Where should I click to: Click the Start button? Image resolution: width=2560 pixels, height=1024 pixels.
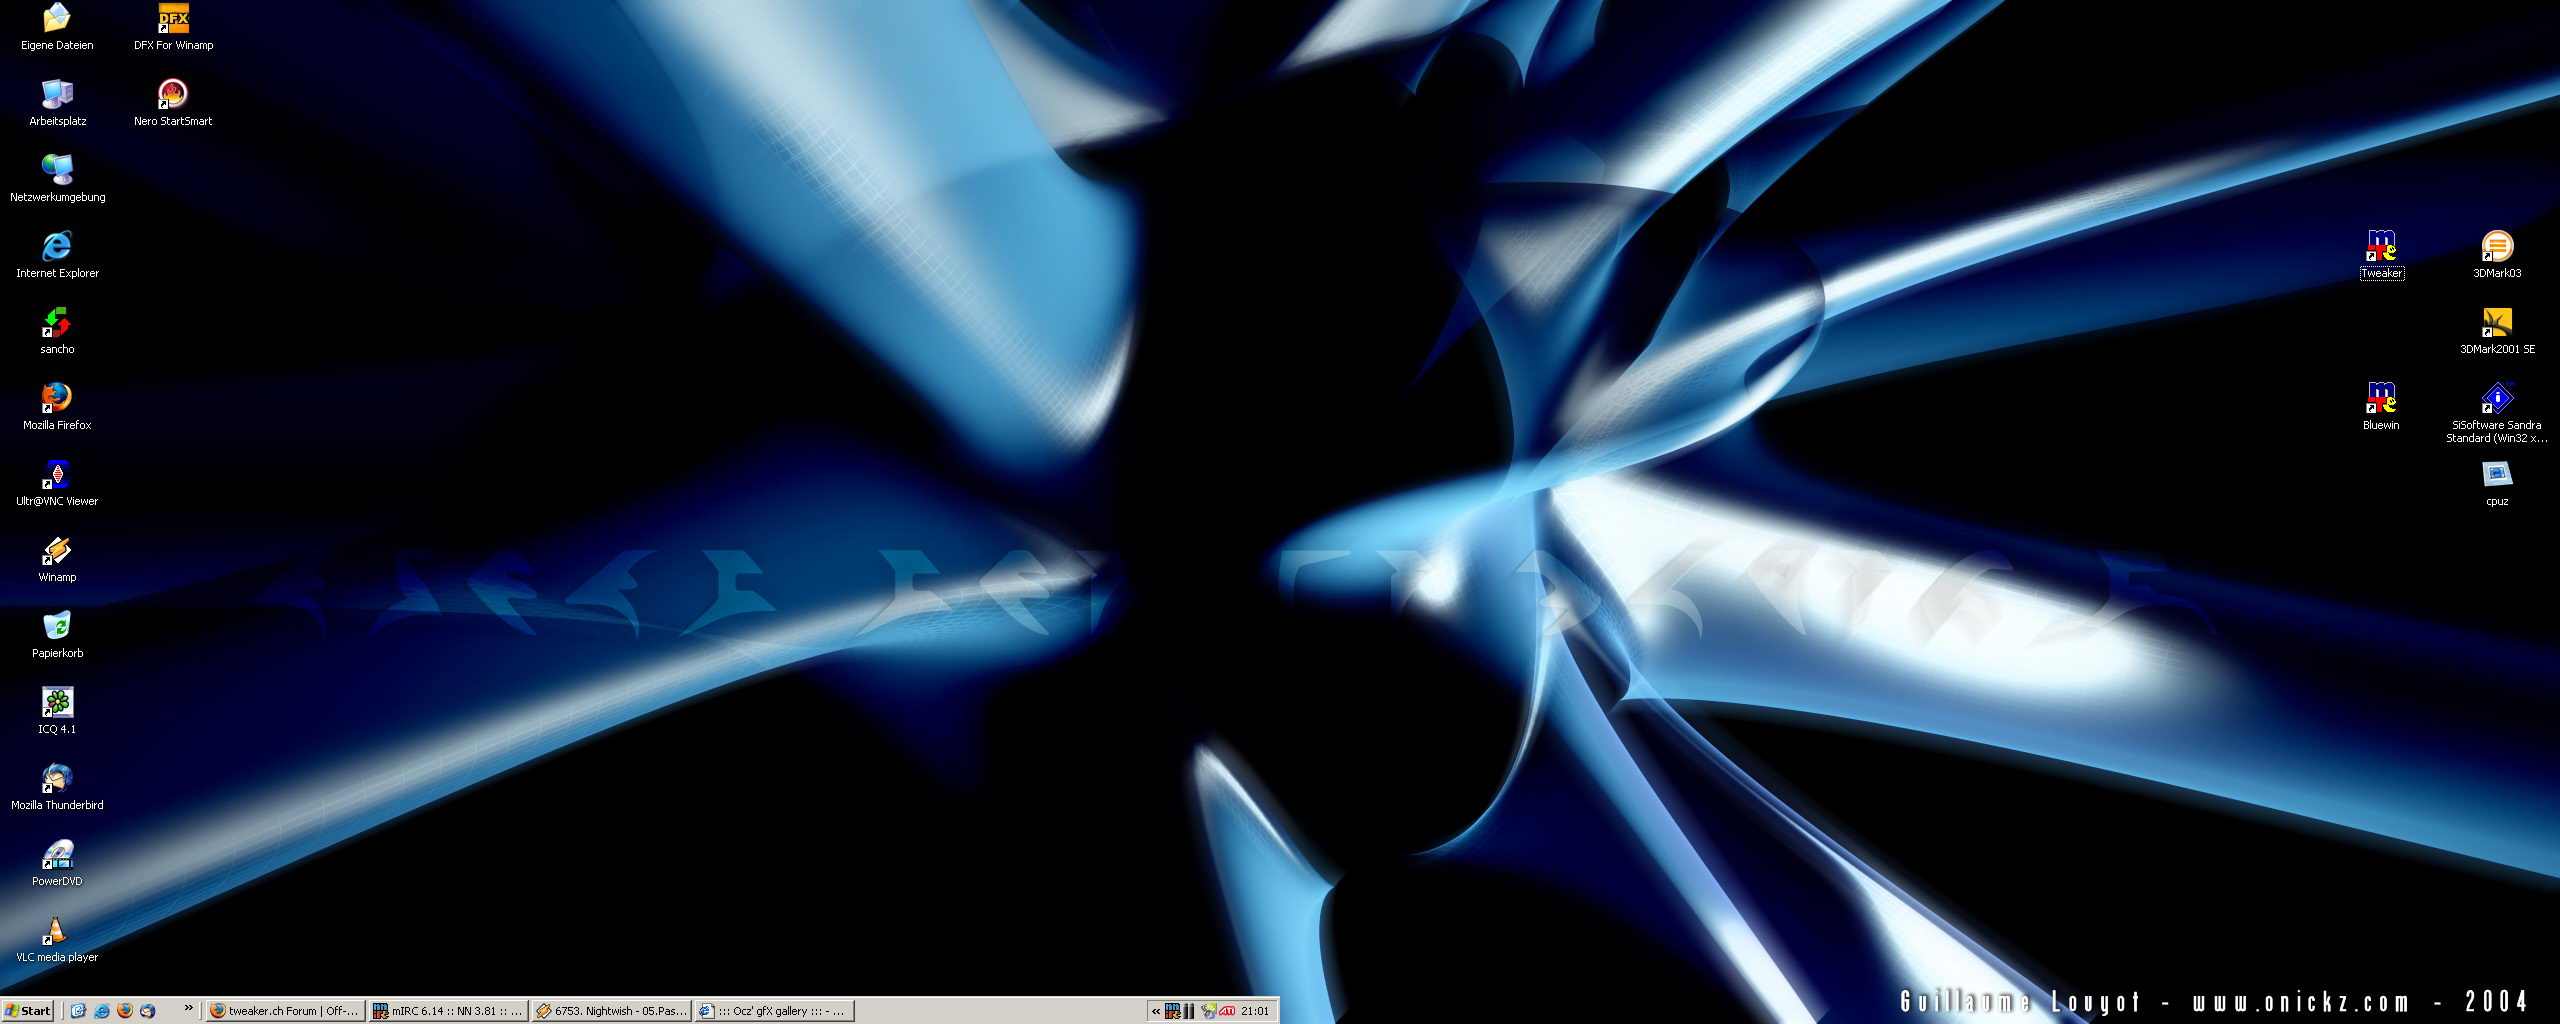coord(28,1011)
